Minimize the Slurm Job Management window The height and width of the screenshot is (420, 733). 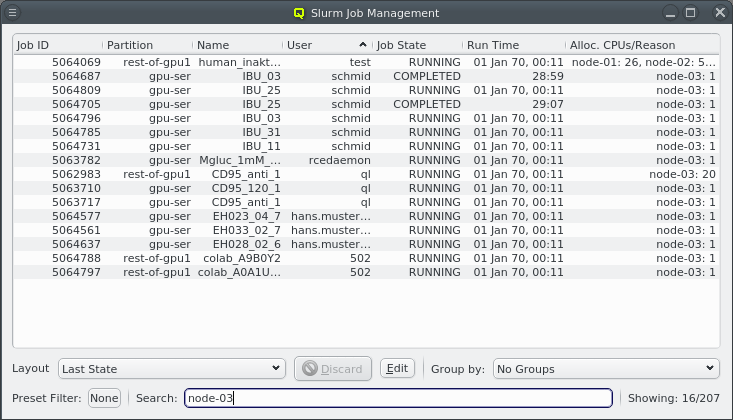tap(670, 13)
